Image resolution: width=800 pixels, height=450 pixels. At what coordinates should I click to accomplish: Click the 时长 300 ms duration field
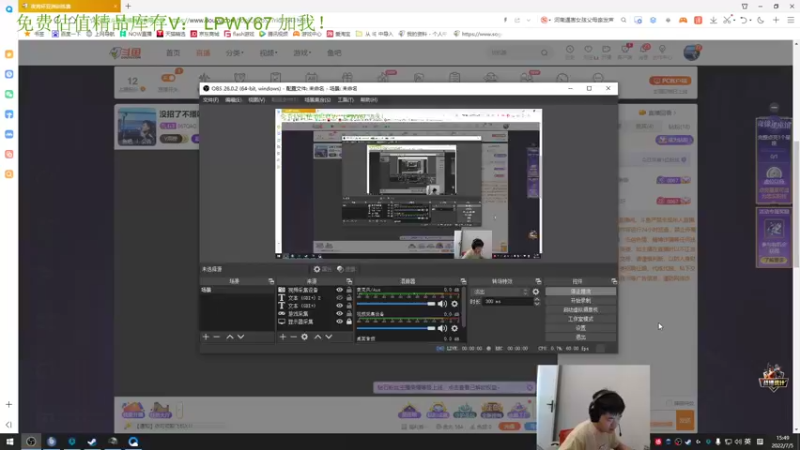point(507,302)
